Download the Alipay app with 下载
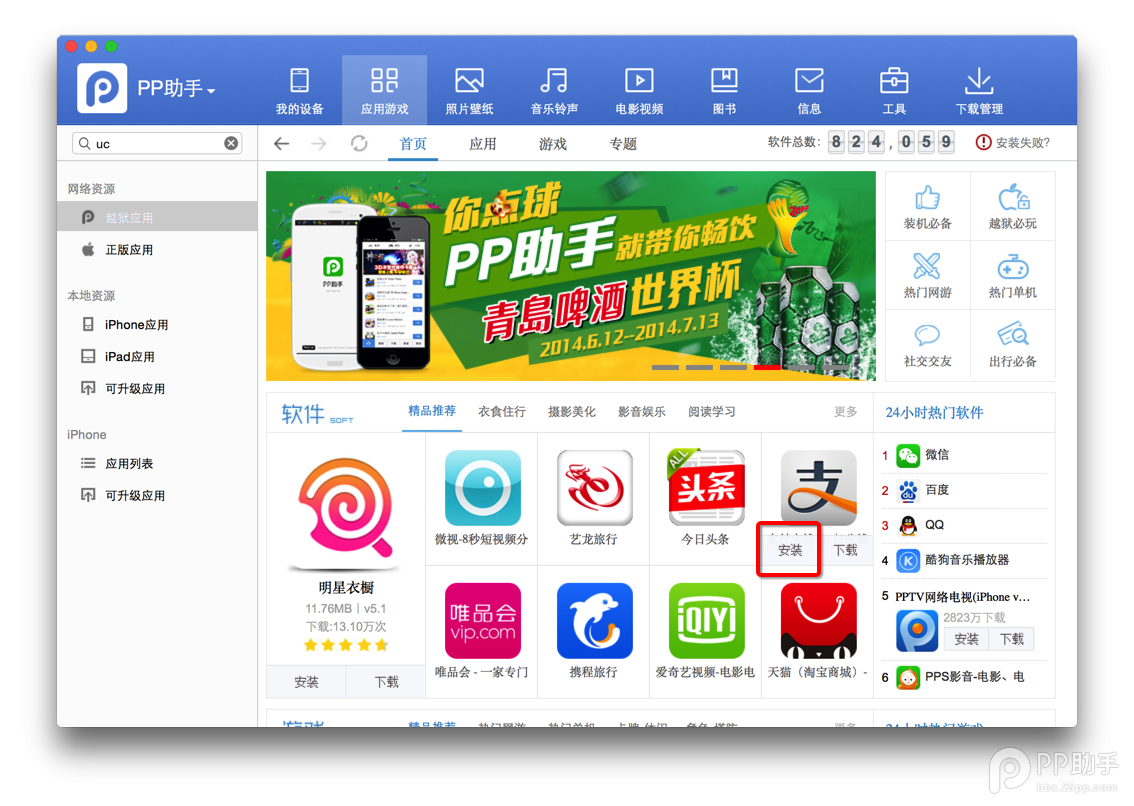This screenshot has height=806, width=1134. (845, 550)
